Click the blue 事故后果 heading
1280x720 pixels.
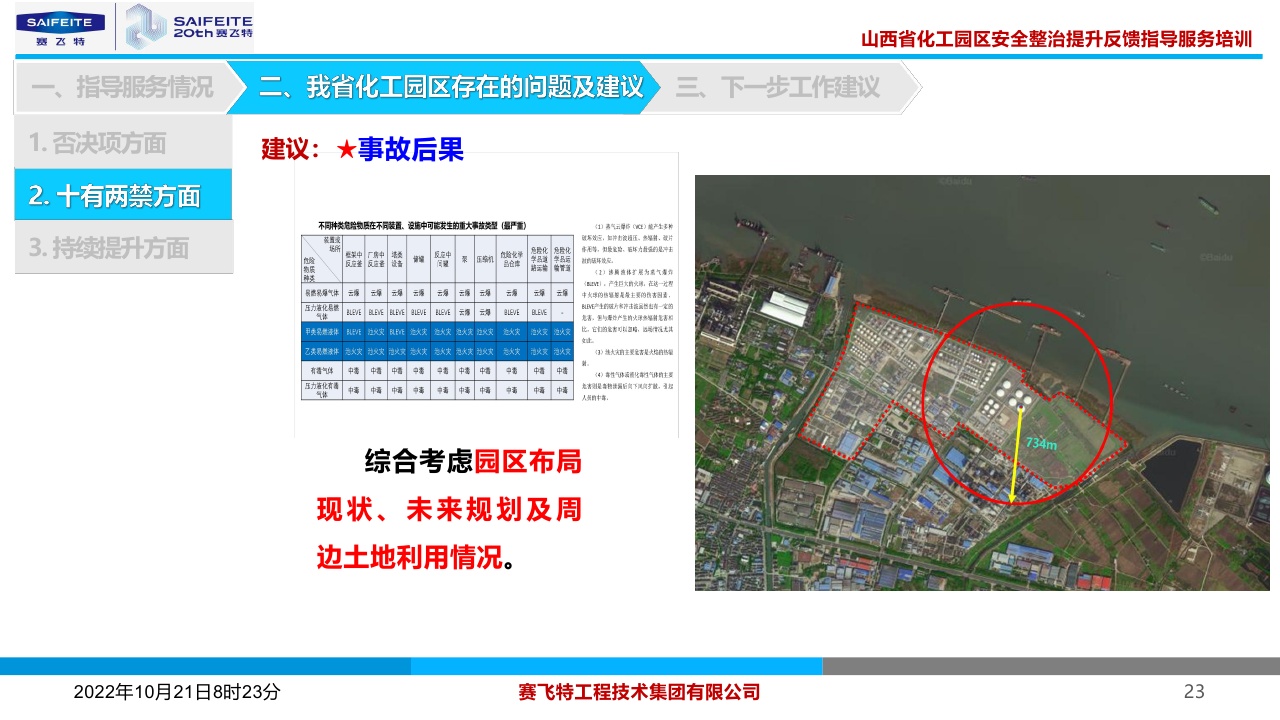coord(411,150)
